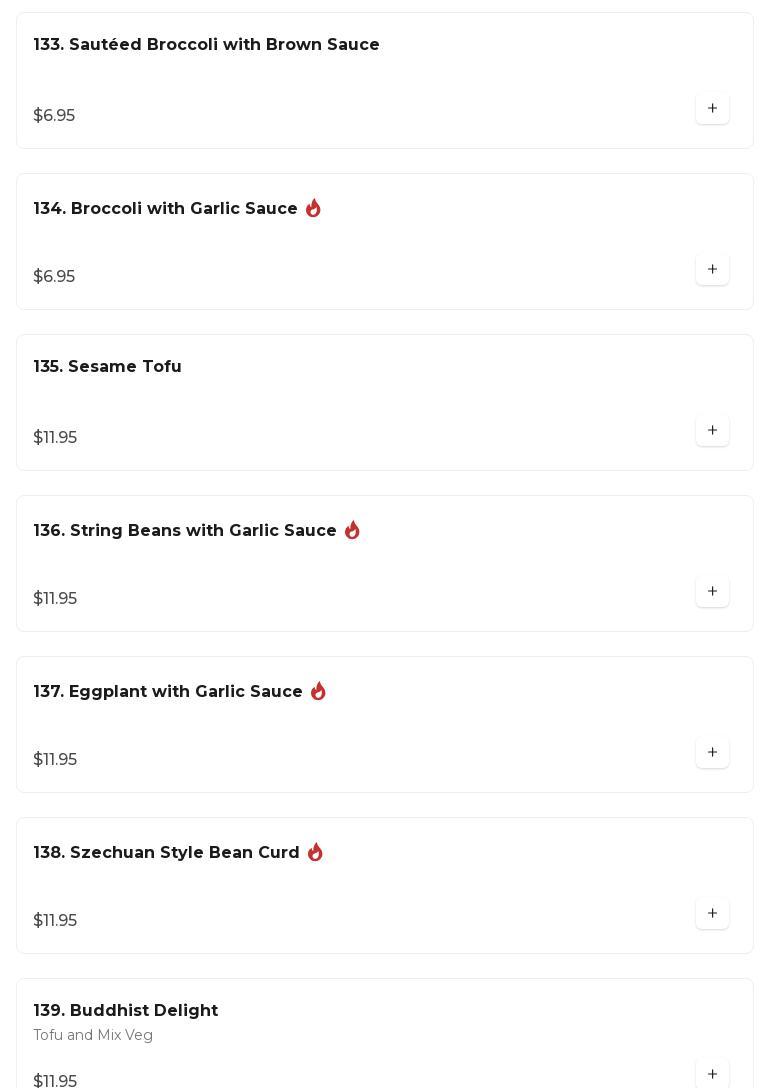
Task: Add Eggplant with Garlic Sauce to cart
Action: [712, 752]
